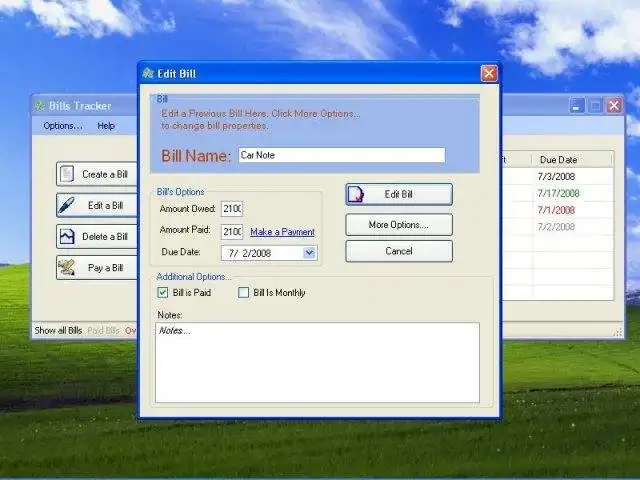
Task: Click Create a Bill in Bills Tracker
Action: [97, 174]
